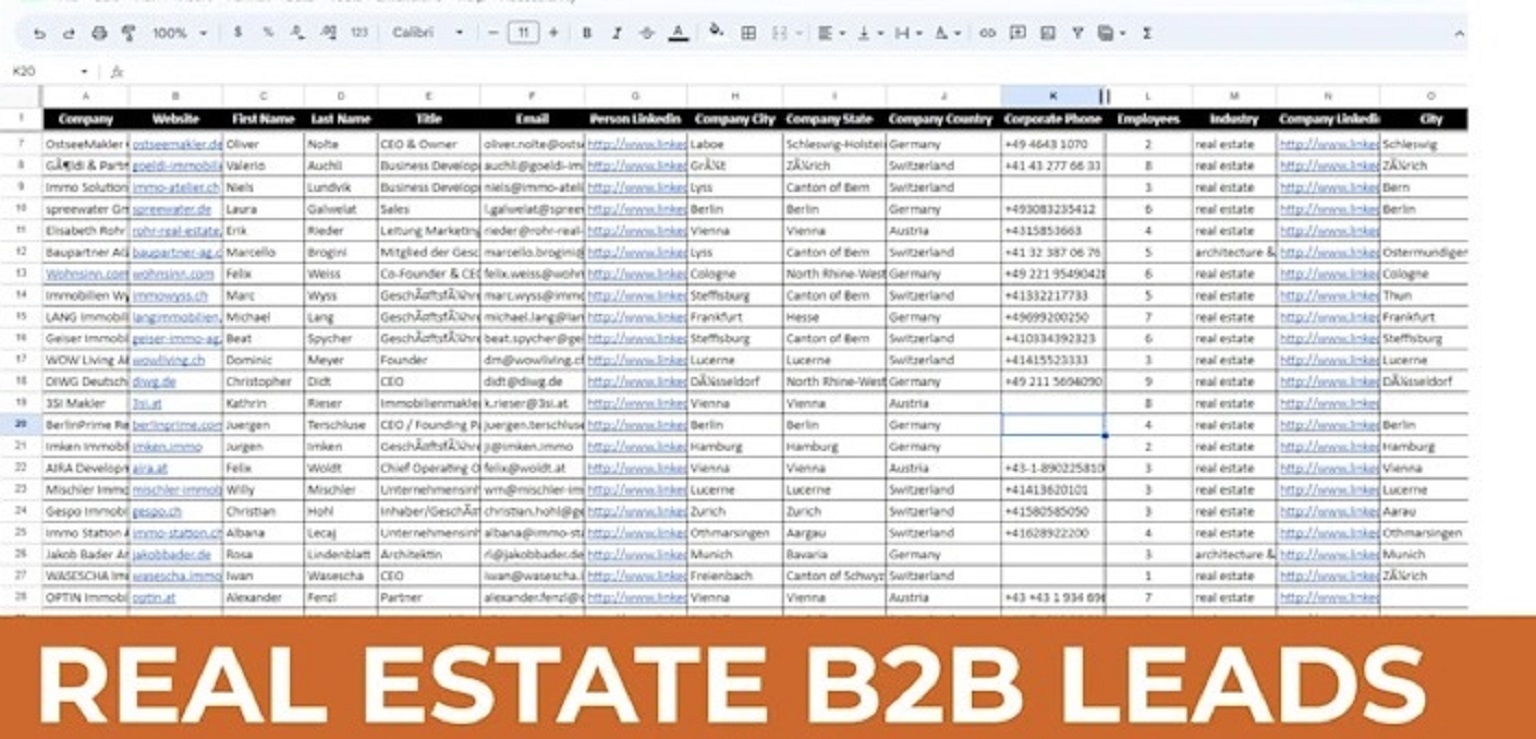This screenshot has height=739, width=1536.
Task: Select the Industry header cell
Action: tap(1234, 119)
